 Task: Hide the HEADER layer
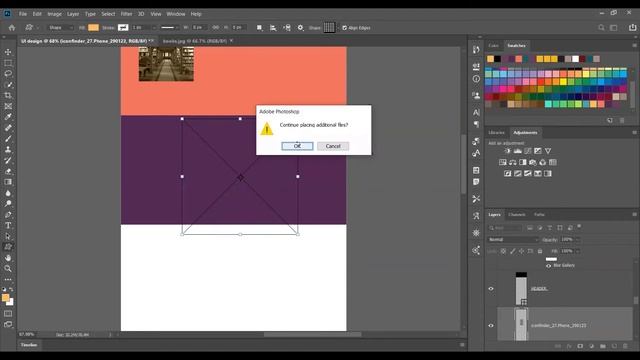(x=491, y=289)
